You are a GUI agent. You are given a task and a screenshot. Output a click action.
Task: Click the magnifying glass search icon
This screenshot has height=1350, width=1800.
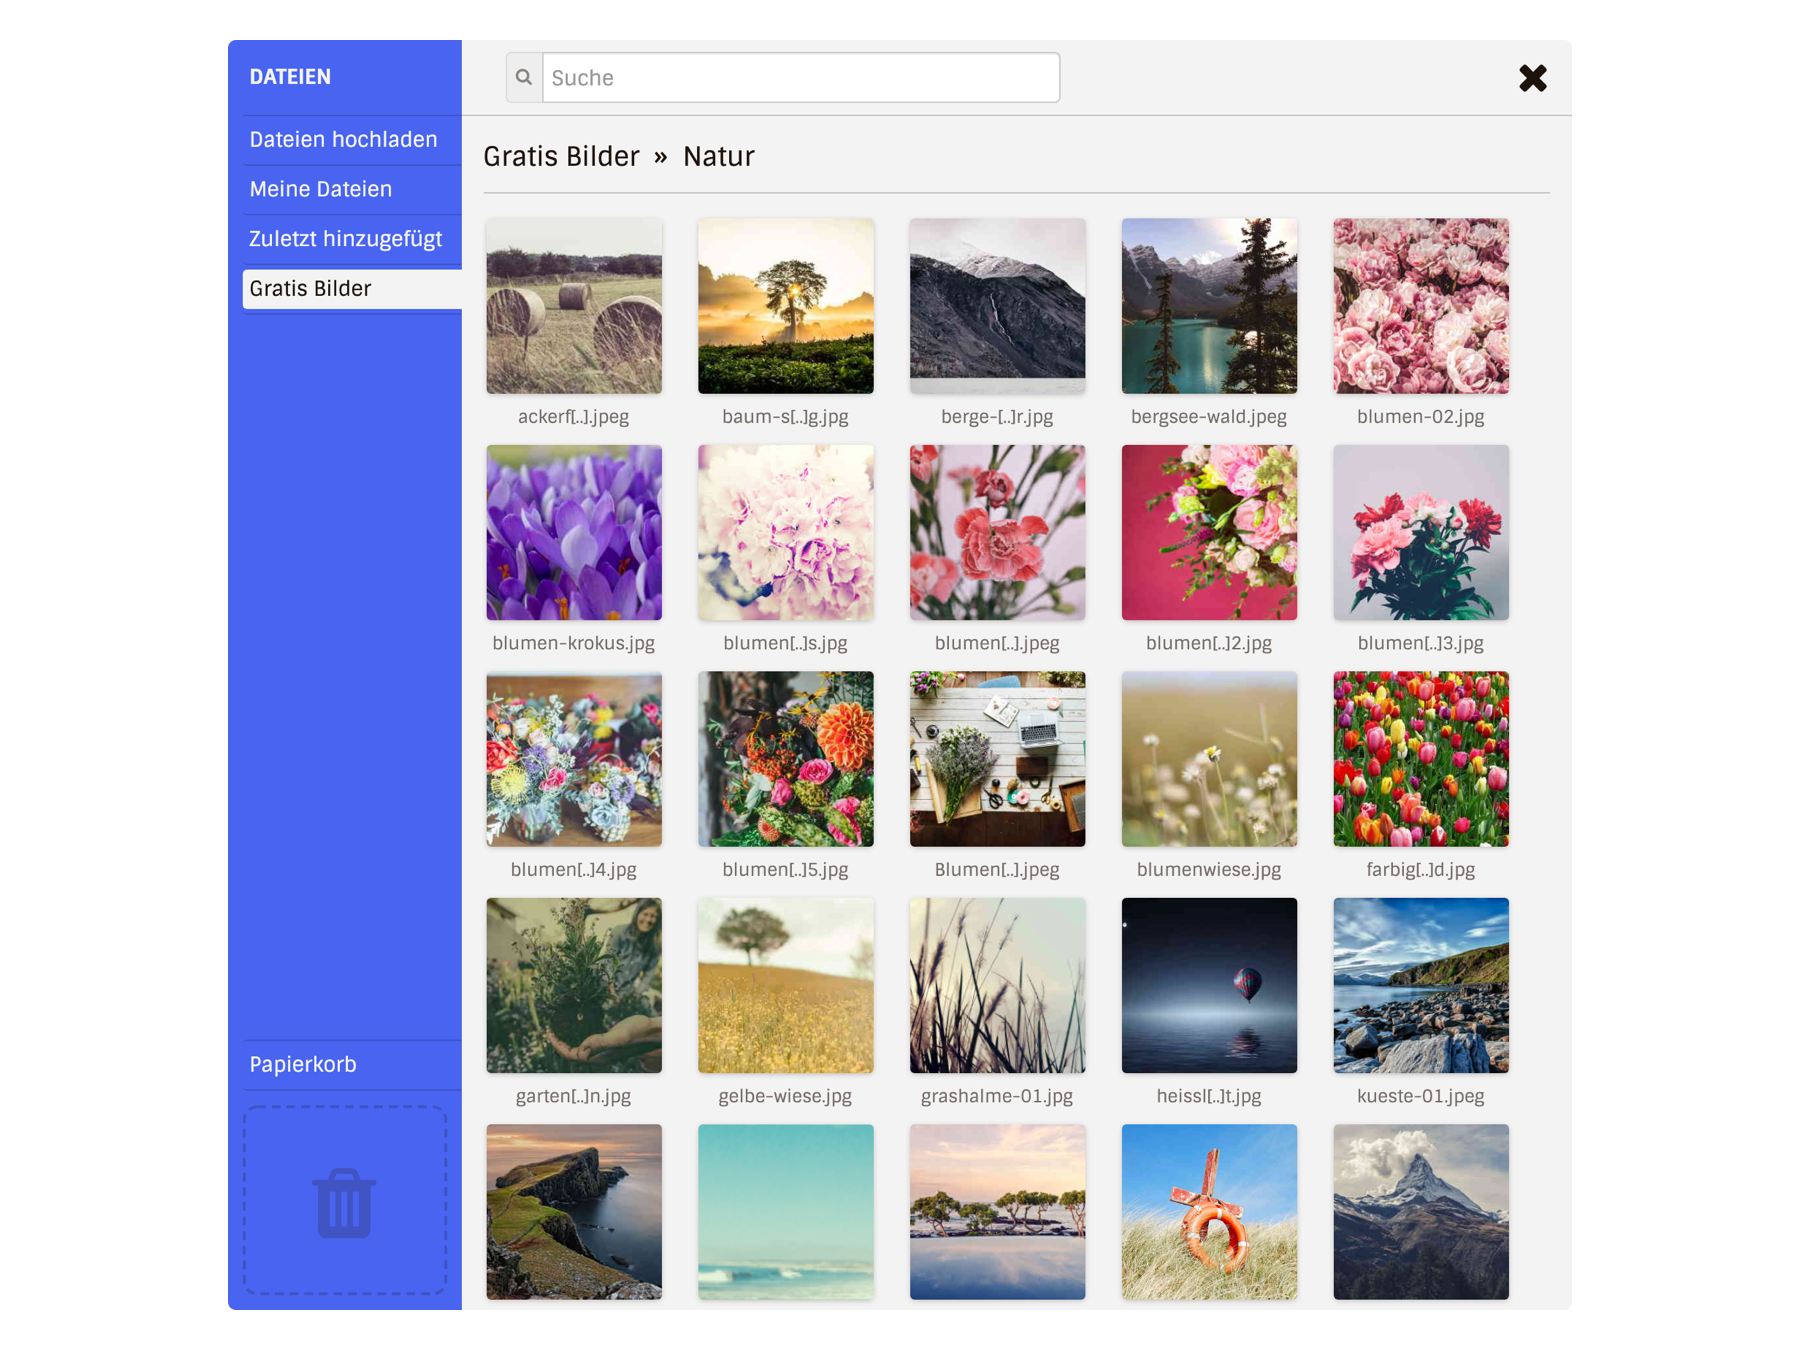524,78
